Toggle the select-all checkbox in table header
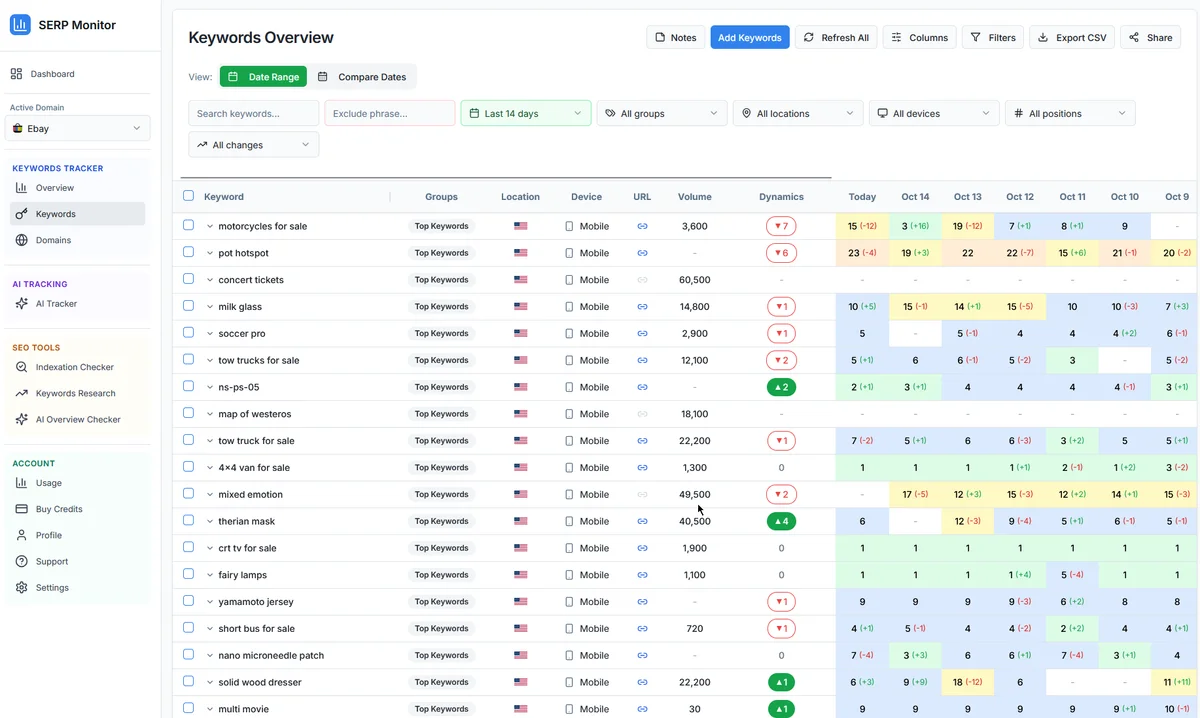The width and height of the screenshot is (1200, 718). click(x=189, y=196)
